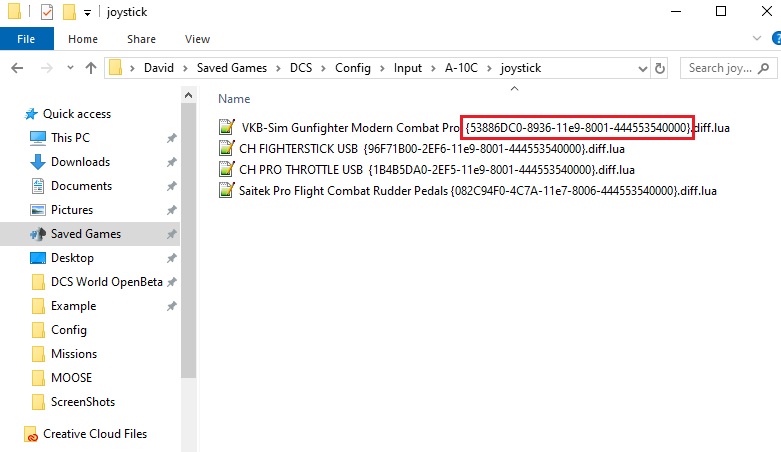The width and height of the screenshot is (781, 452).
Task: Click the Saitek Rudder Pedals file icon
Action: [227, 190]
